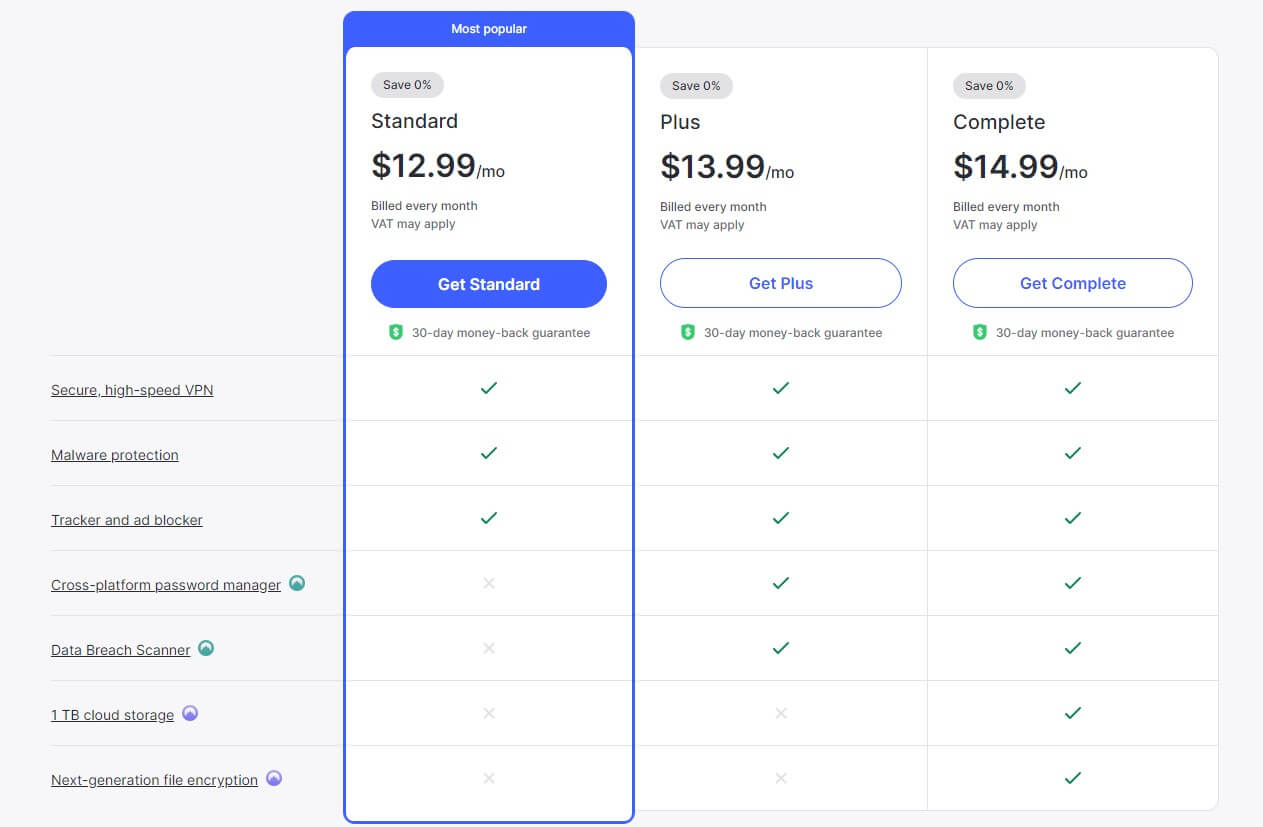Click Plus X mark for 1 TB cloud storage
The width and height of the screenshot is (1263, 827).
tap(781, 713)
